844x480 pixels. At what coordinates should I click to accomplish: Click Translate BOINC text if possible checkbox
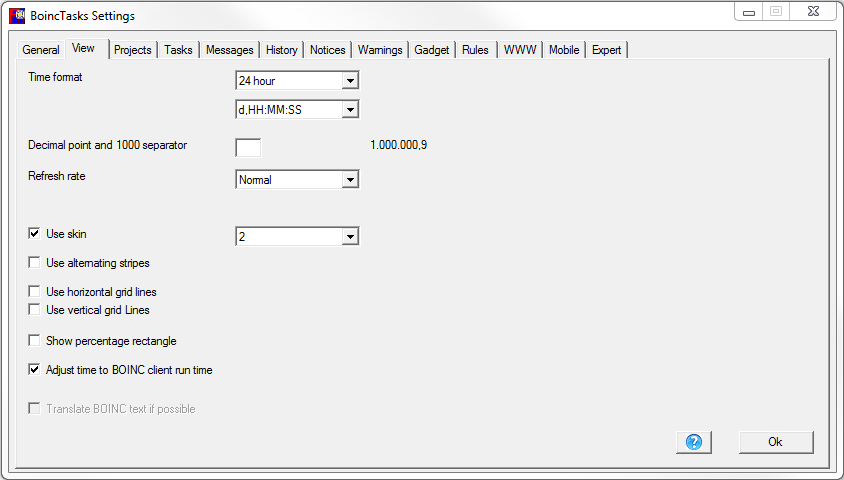click(x=34, y=408)
